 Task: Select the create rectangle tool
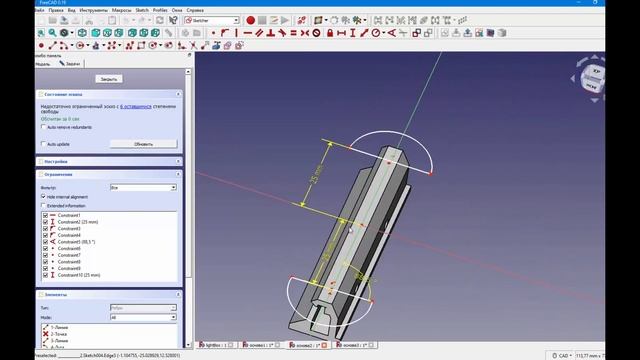(x=141, y=46)
